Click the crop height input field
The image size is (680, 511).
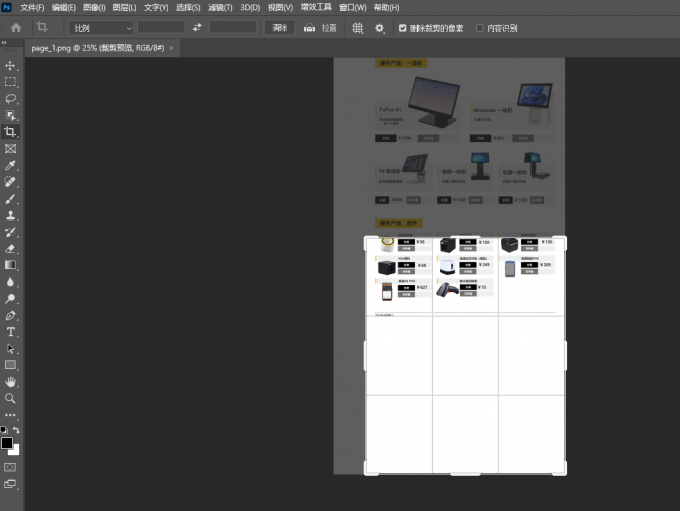pyautogui.click(x=233, y=27)
